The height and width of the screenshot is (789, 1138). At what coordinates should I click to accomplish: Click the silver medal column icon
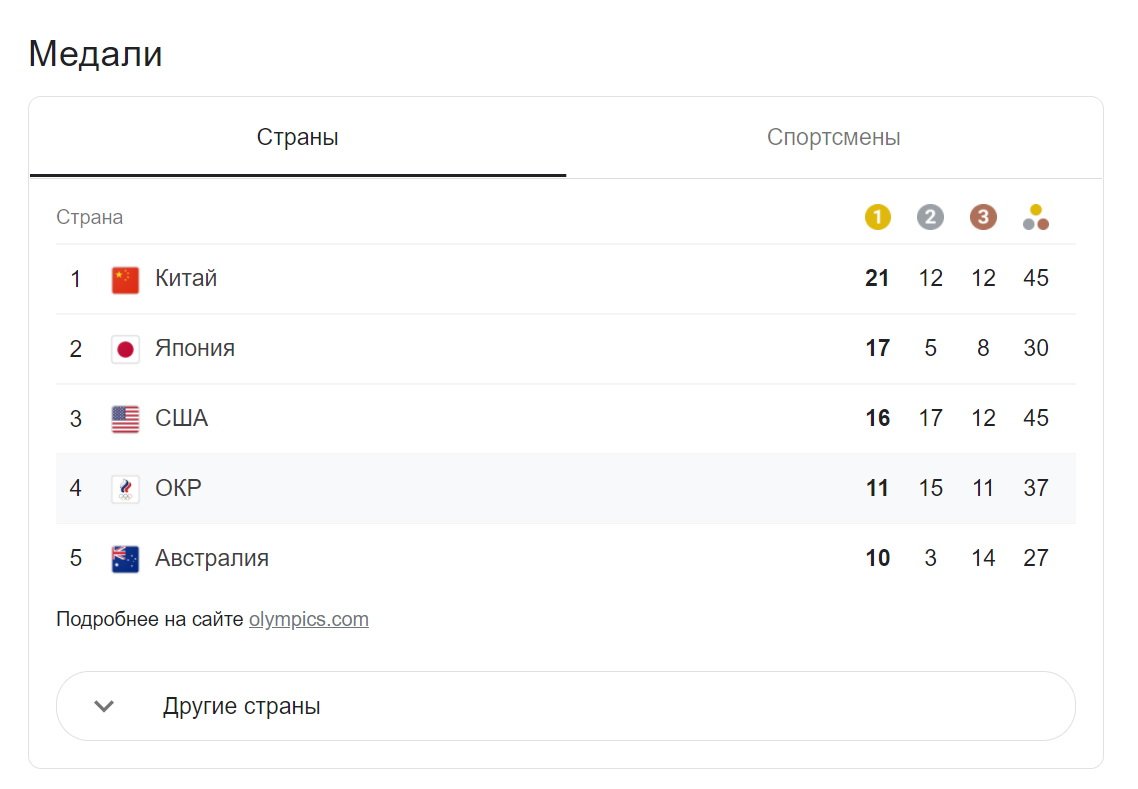(x=930, y=217)
